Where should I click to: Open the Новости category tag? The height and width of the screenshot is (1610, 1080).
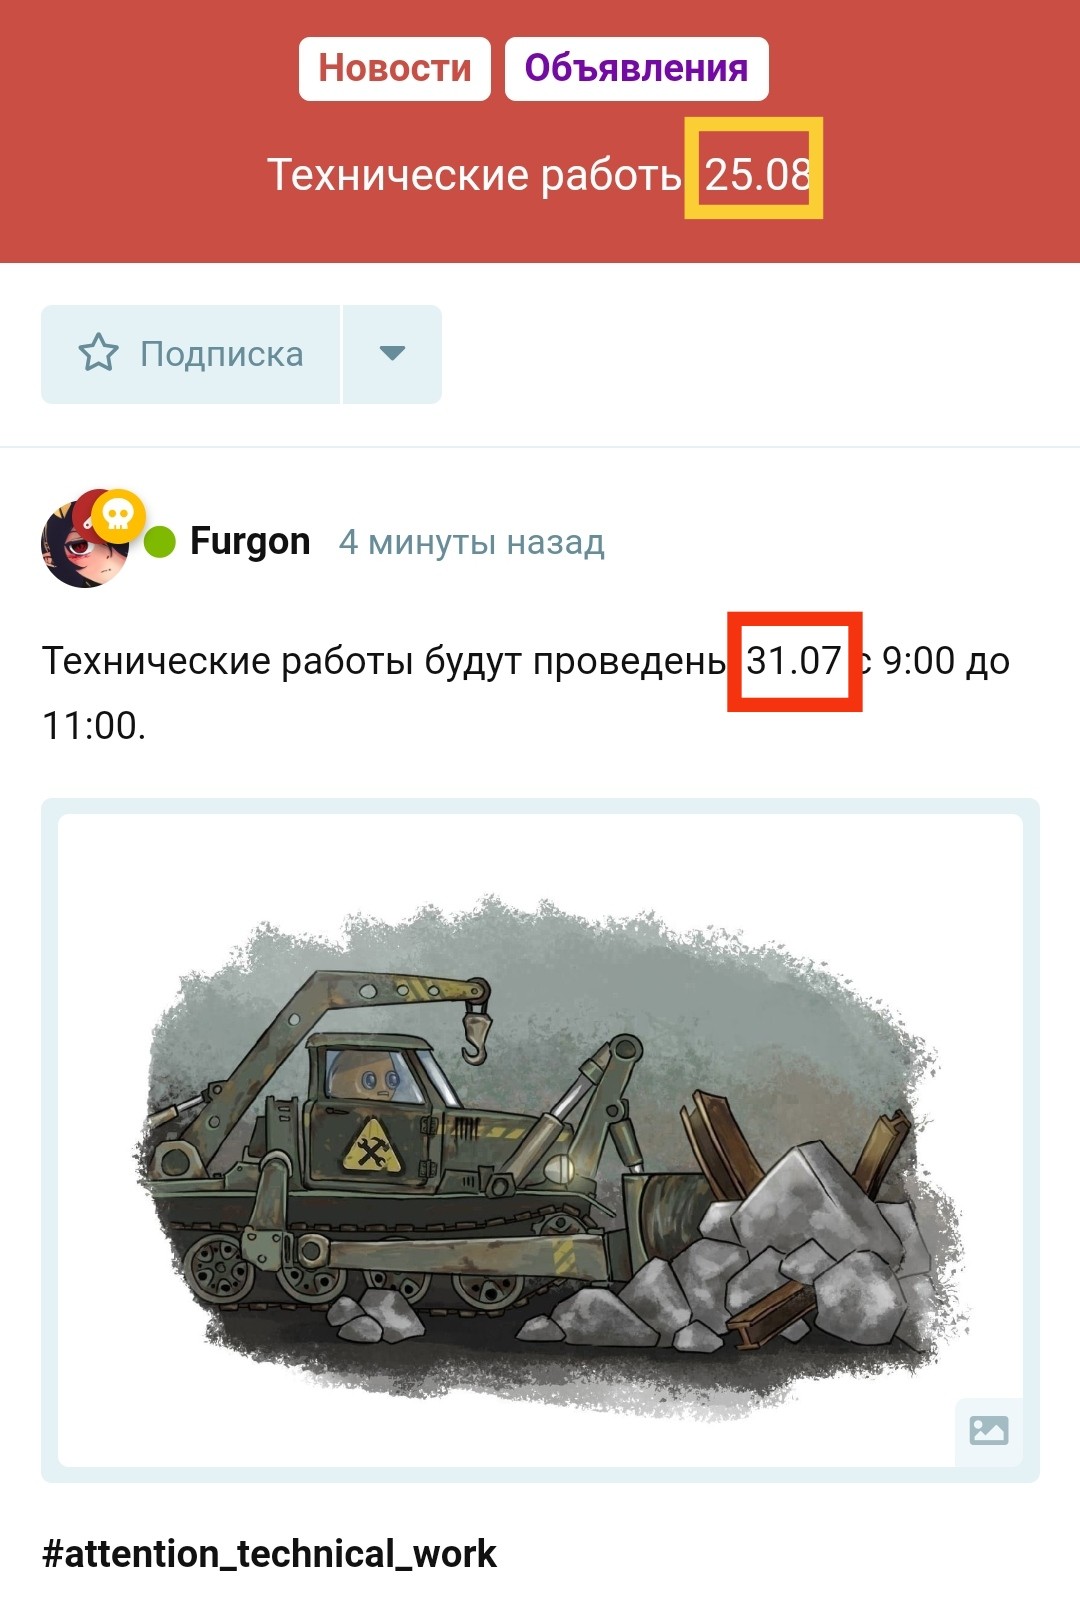(x=394, y=69)
